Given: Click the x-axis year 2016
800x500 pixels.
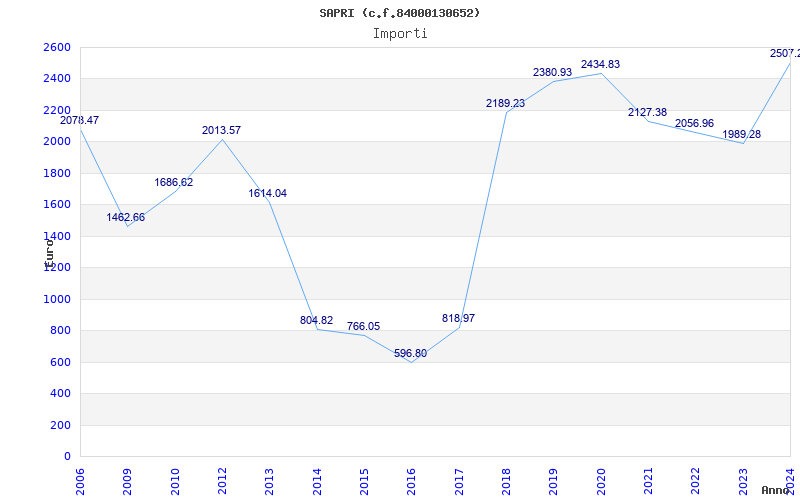Looking at the screenshot, I should pos(412,481).
